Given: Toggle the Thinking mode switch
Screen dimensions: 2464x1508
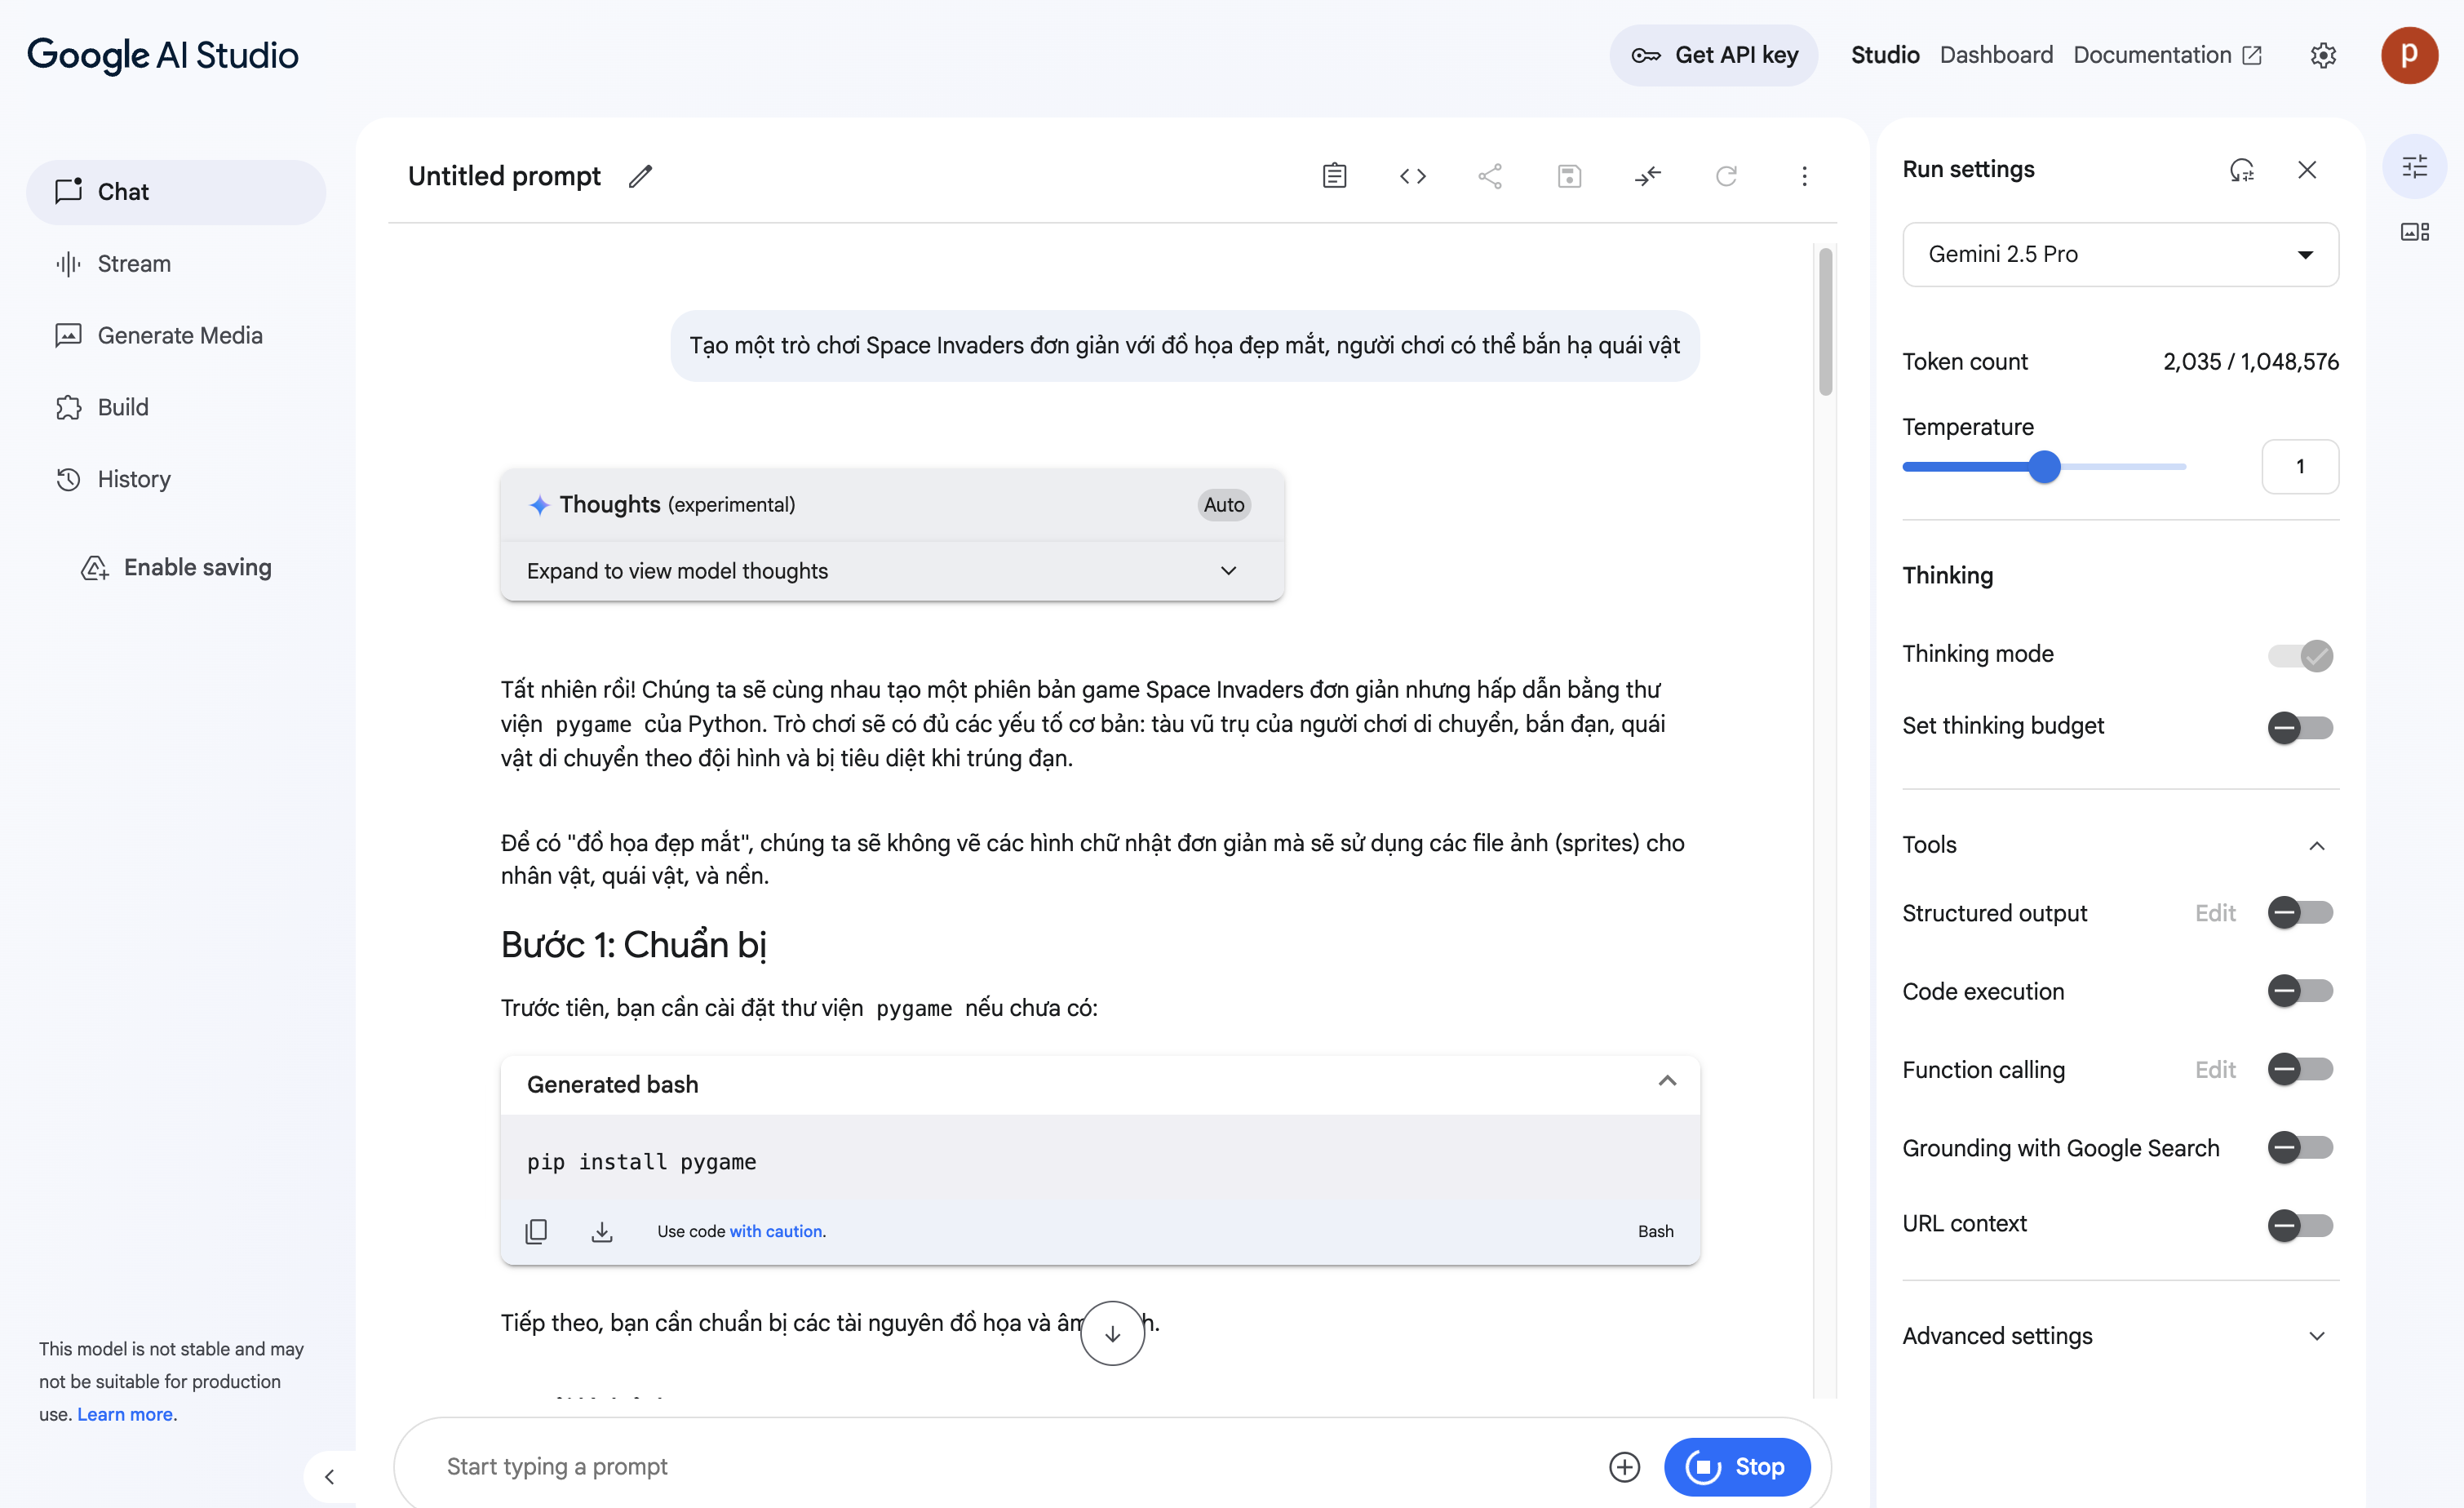Looking at the screenshot, I should pos(2299,655).
